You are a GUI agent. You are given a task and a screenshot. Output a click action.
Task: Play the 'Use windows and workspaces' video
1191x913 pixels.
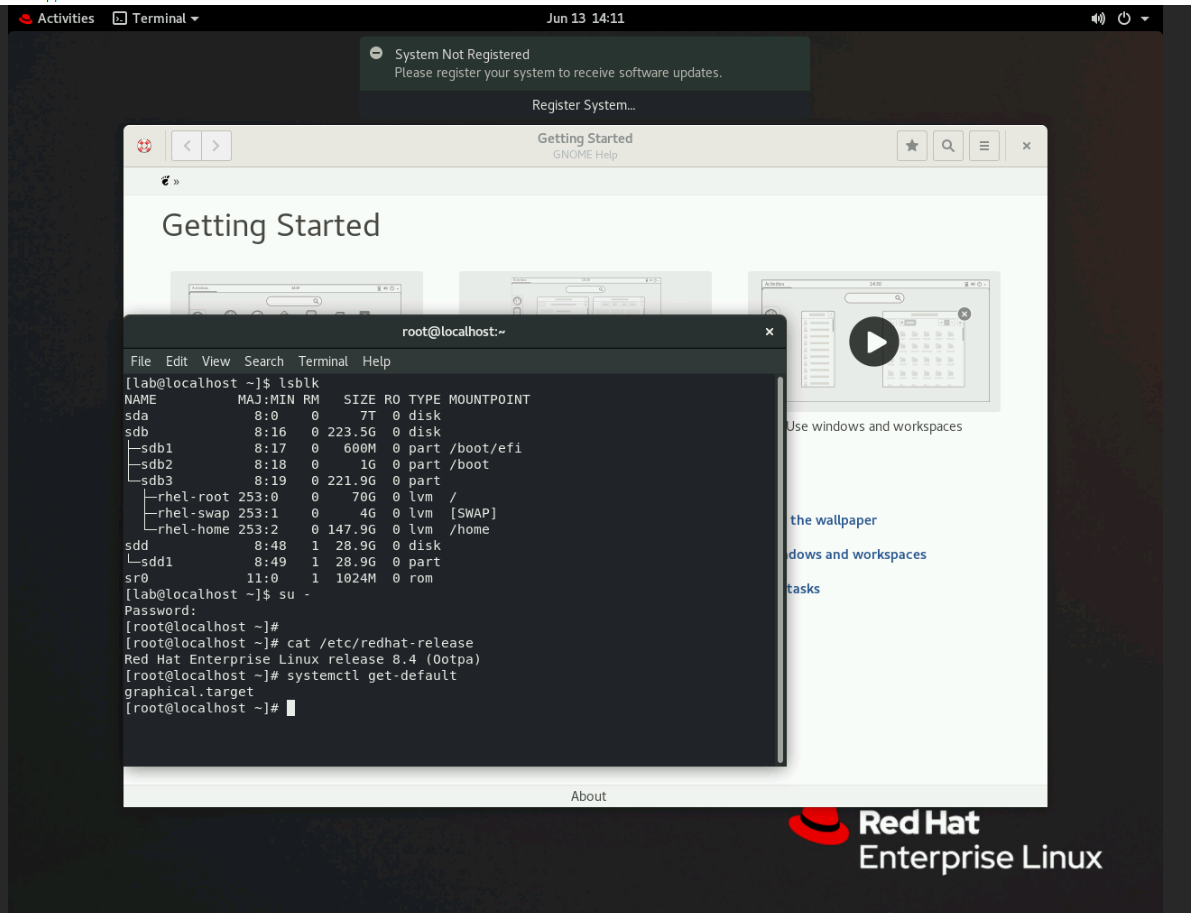[874, 341]
